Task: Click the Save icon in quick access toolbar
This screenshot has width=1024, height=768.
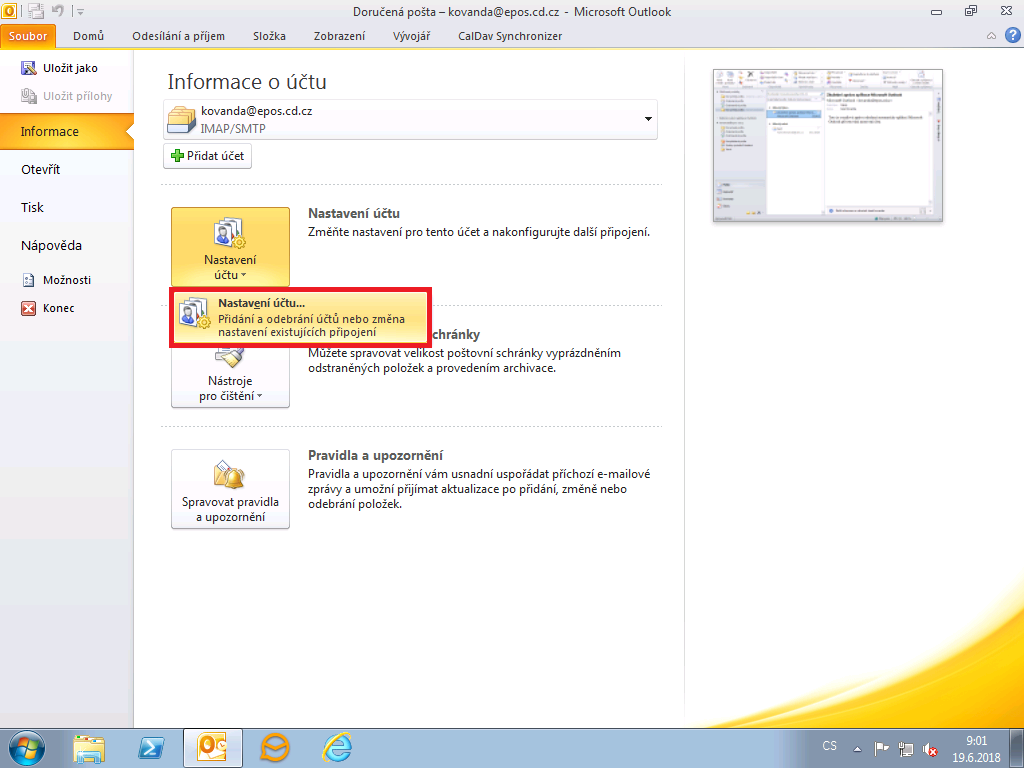Action: (x=36, y=11)
